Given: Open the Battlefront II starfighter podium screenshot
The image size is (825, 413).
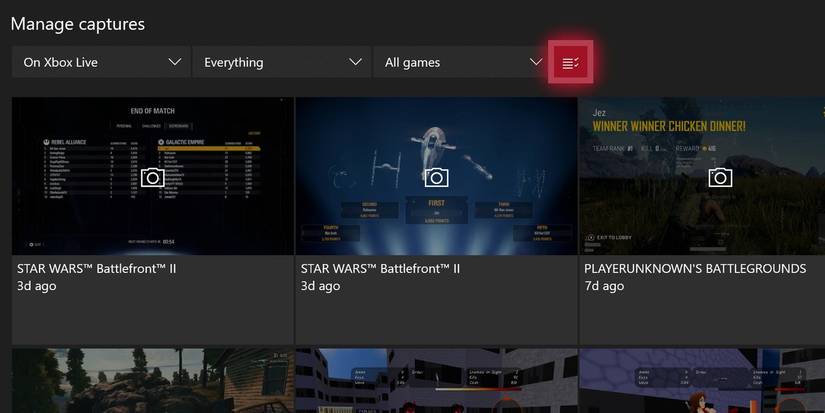Looking at the screenshot, I should tap(436, 176).
